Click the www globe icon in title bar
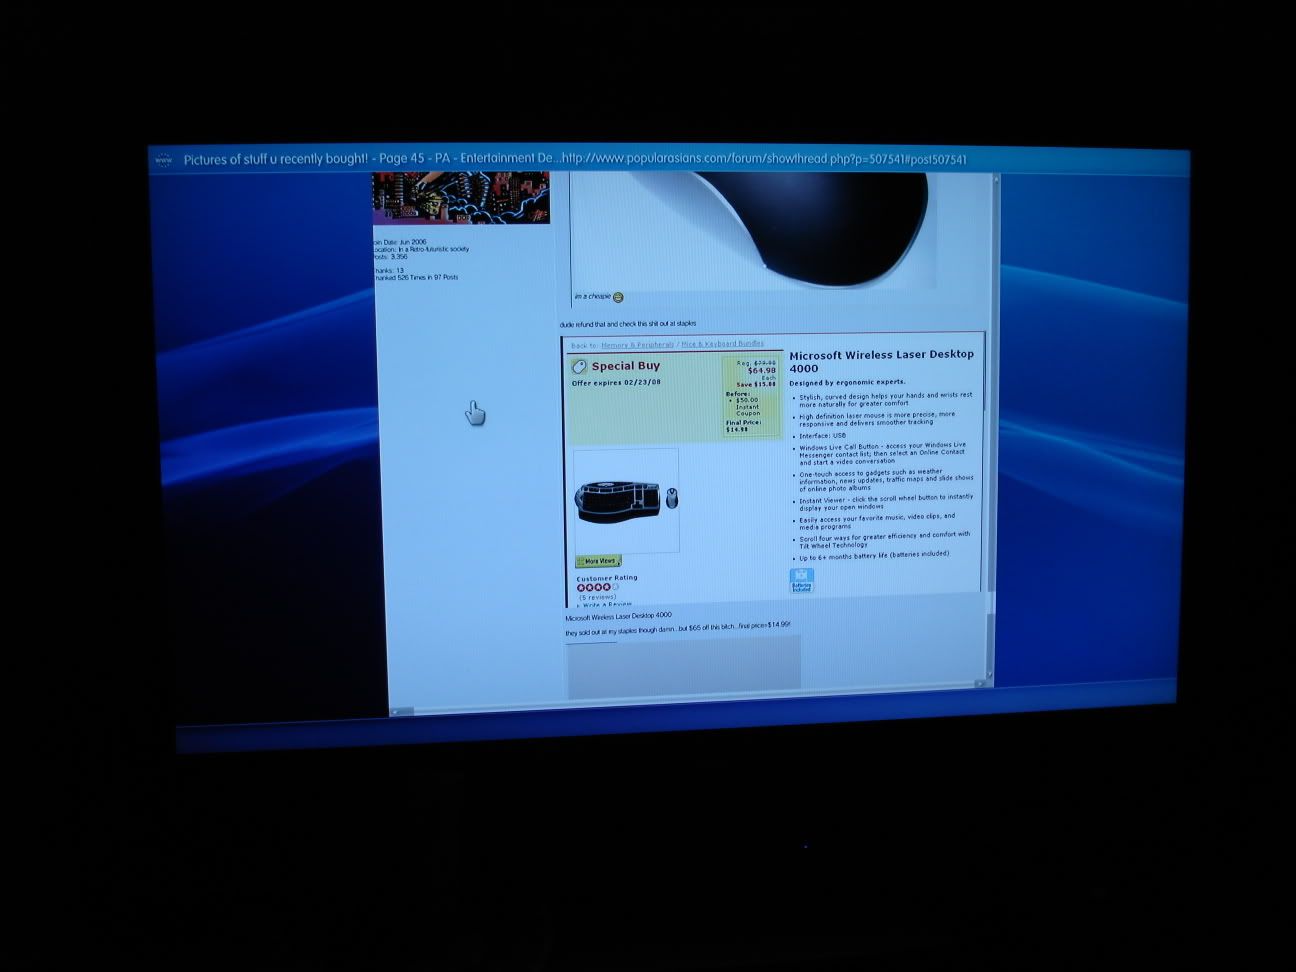Image resolution: width=1296 pixels, height=972 pixels. pyautogui.click(x=164, y=160)
